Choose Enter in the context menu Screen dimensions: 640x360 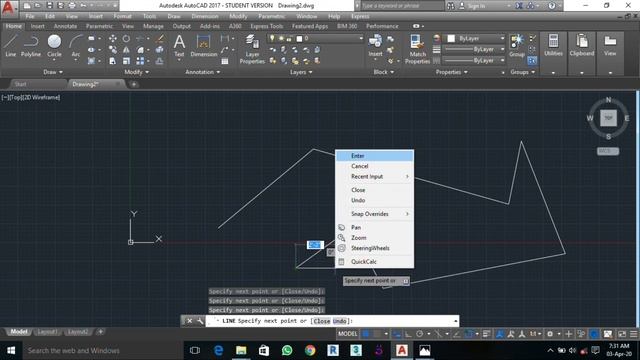[374, 156]
